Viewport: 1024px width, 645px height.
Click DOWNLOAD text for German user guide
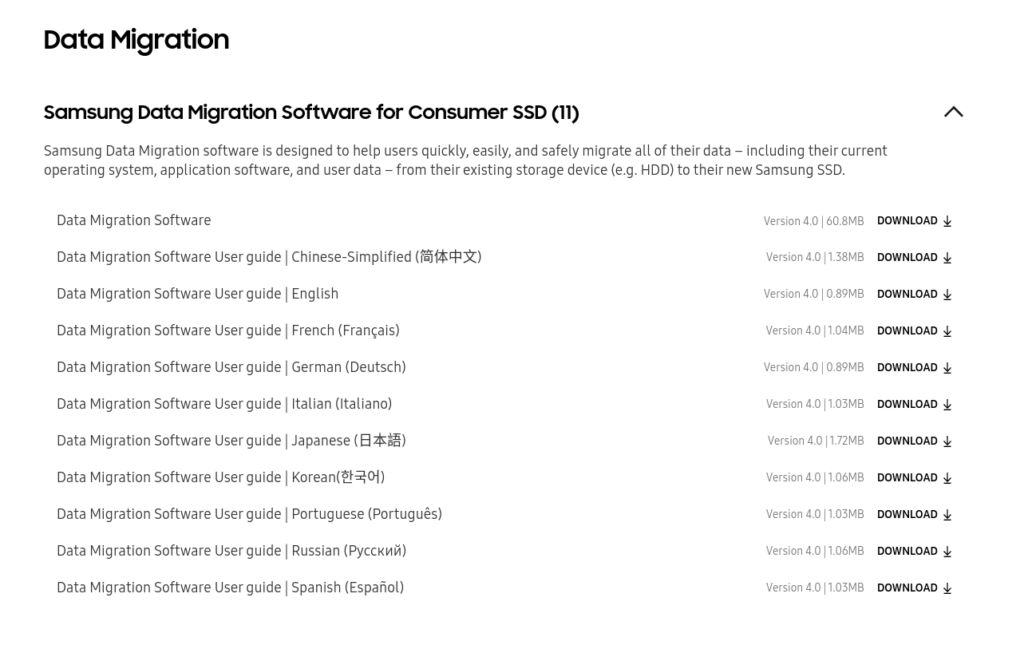point(907,367)
